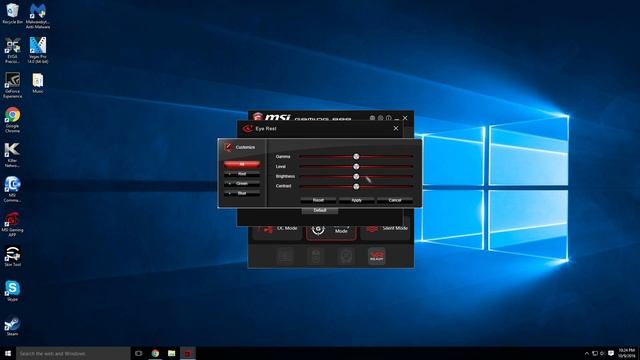Image resolution: width=640 pixels, height=360 pixels.
Task: Select the Vegas Pro 14.0 desktop icon
Action: click(38, 50)
